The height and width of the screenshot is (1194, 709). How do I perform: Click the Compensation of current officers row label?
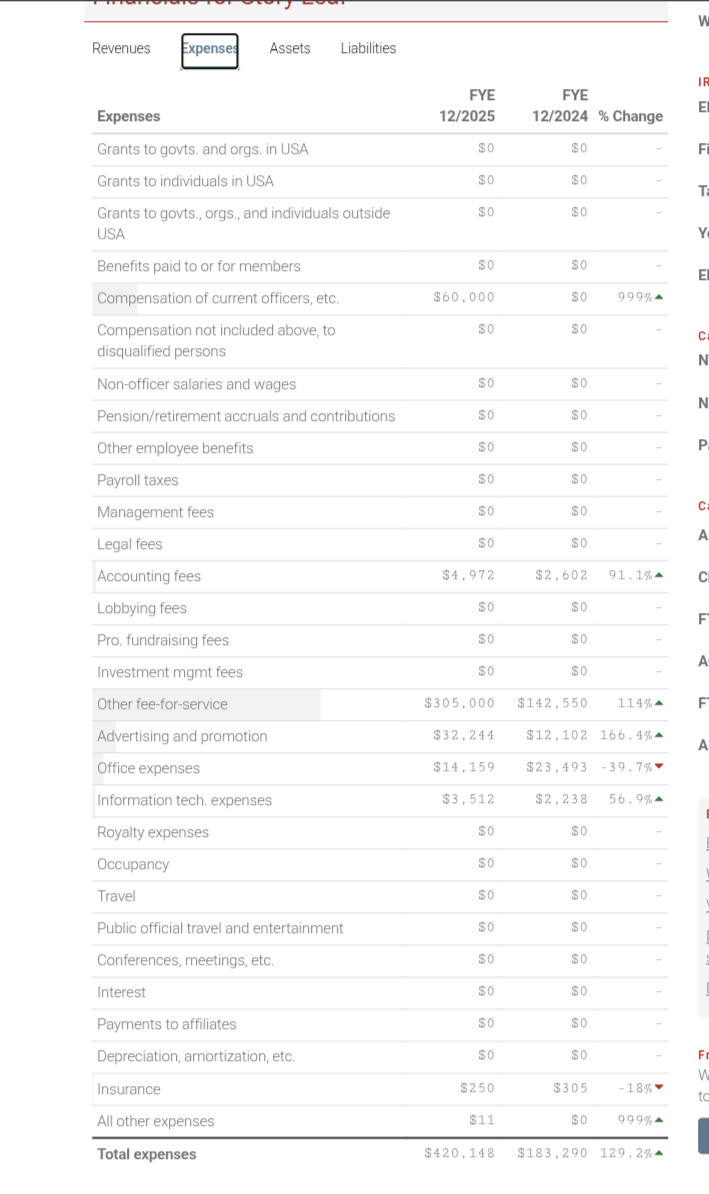point(218,298)
